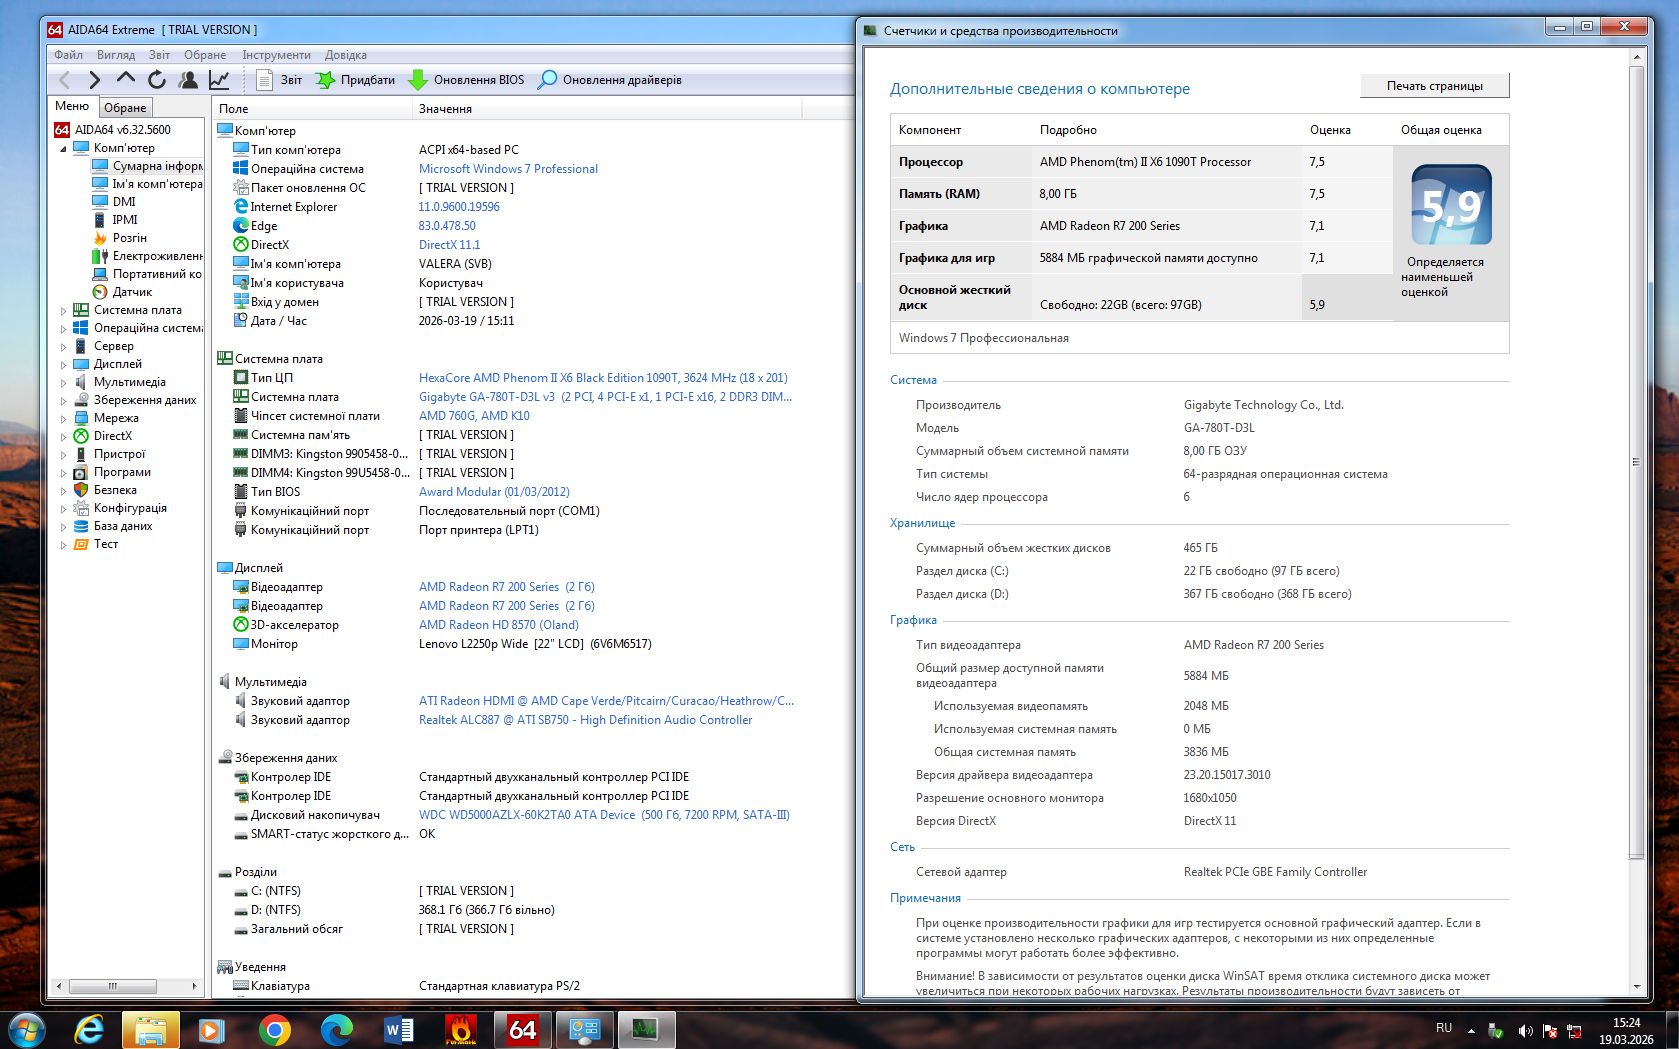Collapse the Комп'ютер tree node
Screen dimensions: 1679x1049
click(63, 148)
